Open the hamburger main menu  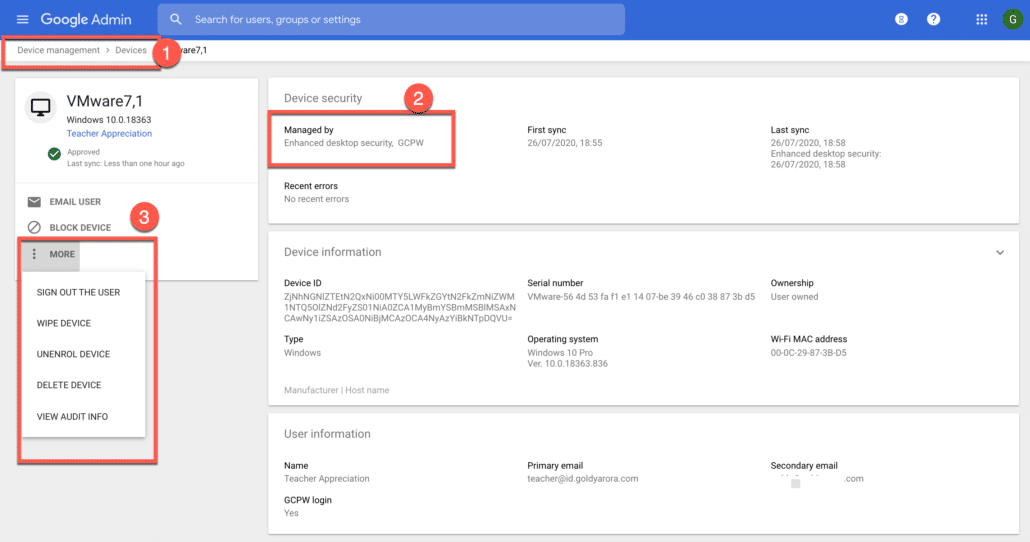pyautogui.click(x=22, y=19)
